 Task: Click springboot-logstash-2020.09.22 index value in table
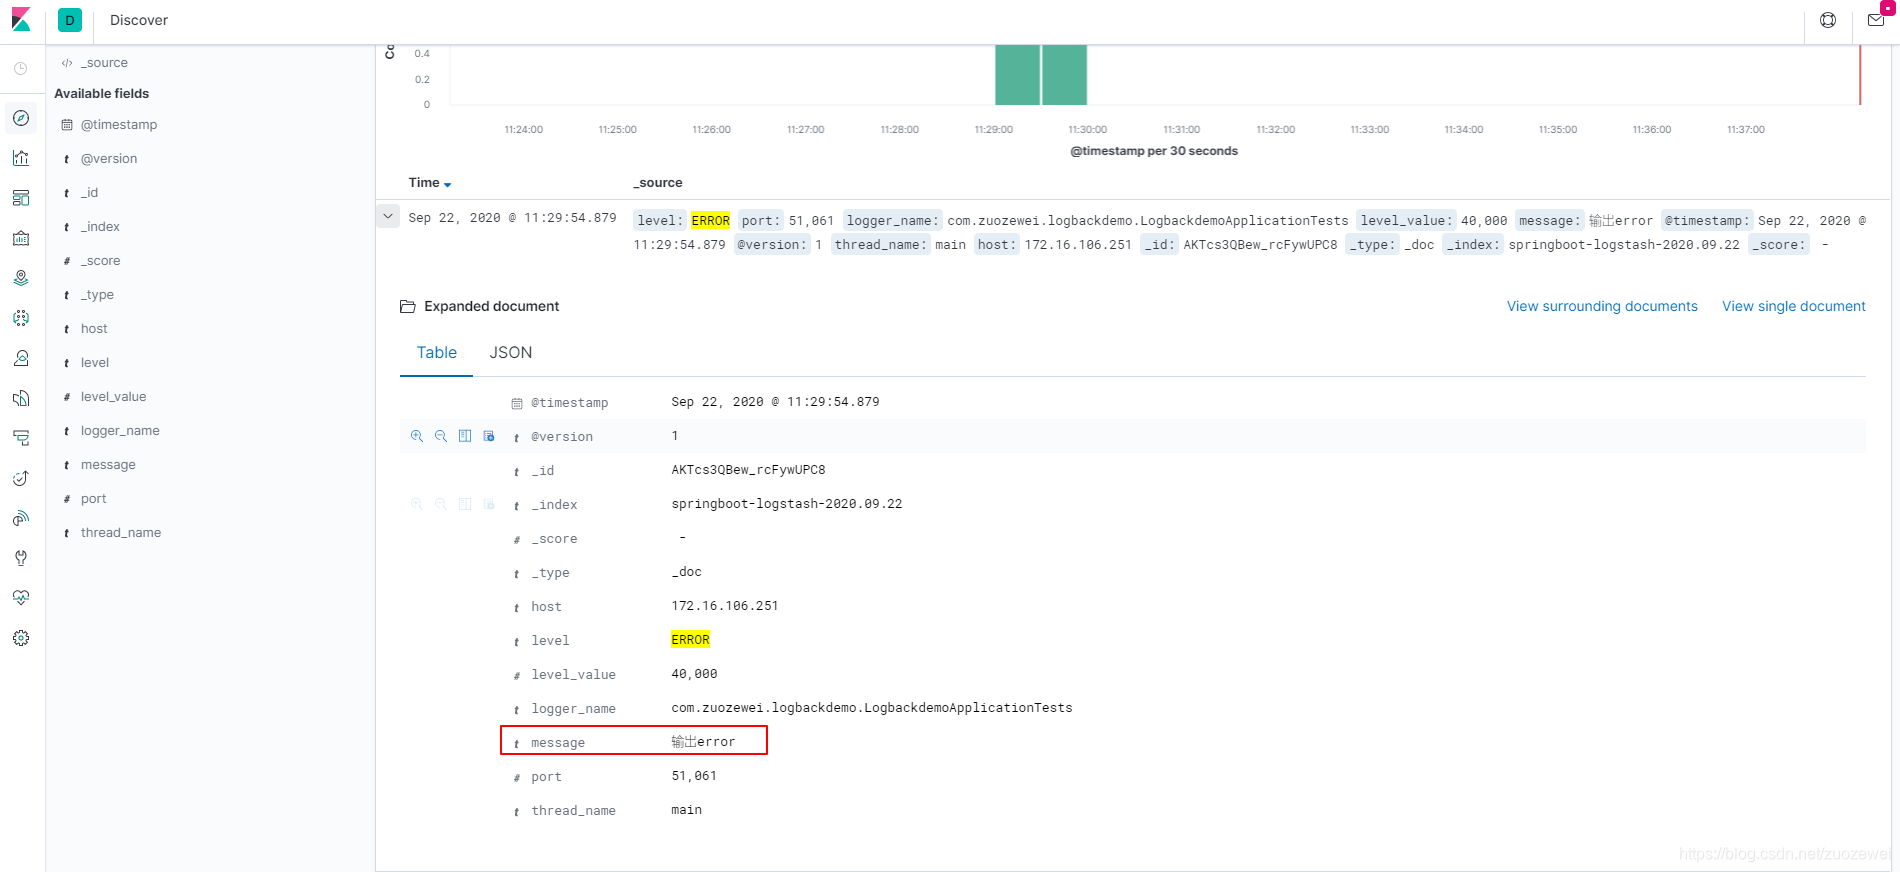[x=787, y=504]
